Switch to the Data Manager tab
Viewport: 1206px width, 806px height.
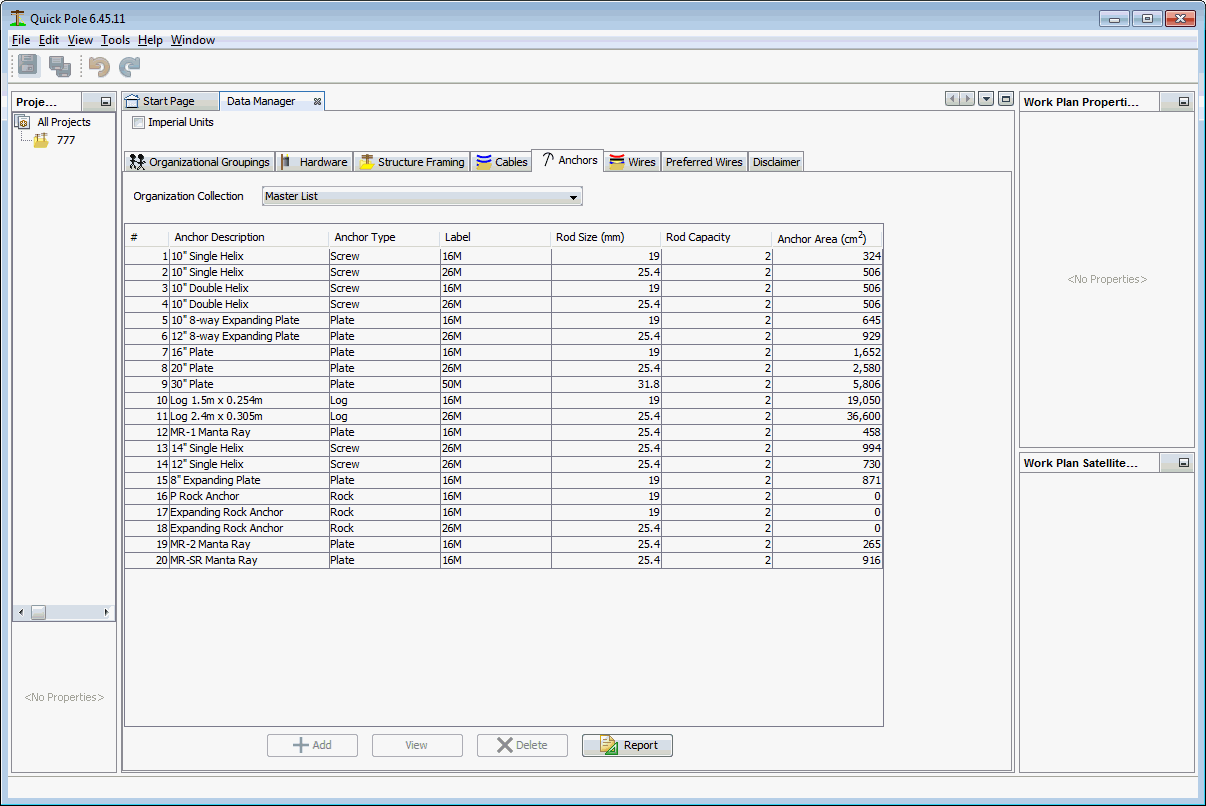point(261,101)
